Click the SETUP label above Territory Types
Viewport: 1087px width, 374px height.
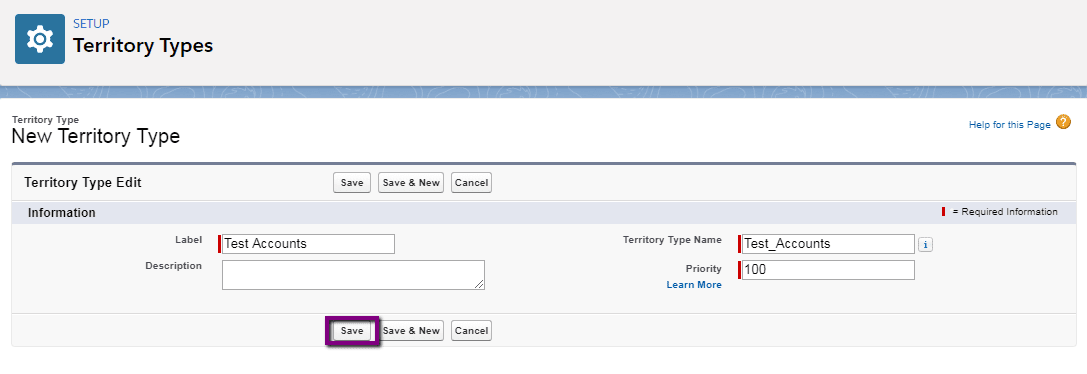coord(92,24)
